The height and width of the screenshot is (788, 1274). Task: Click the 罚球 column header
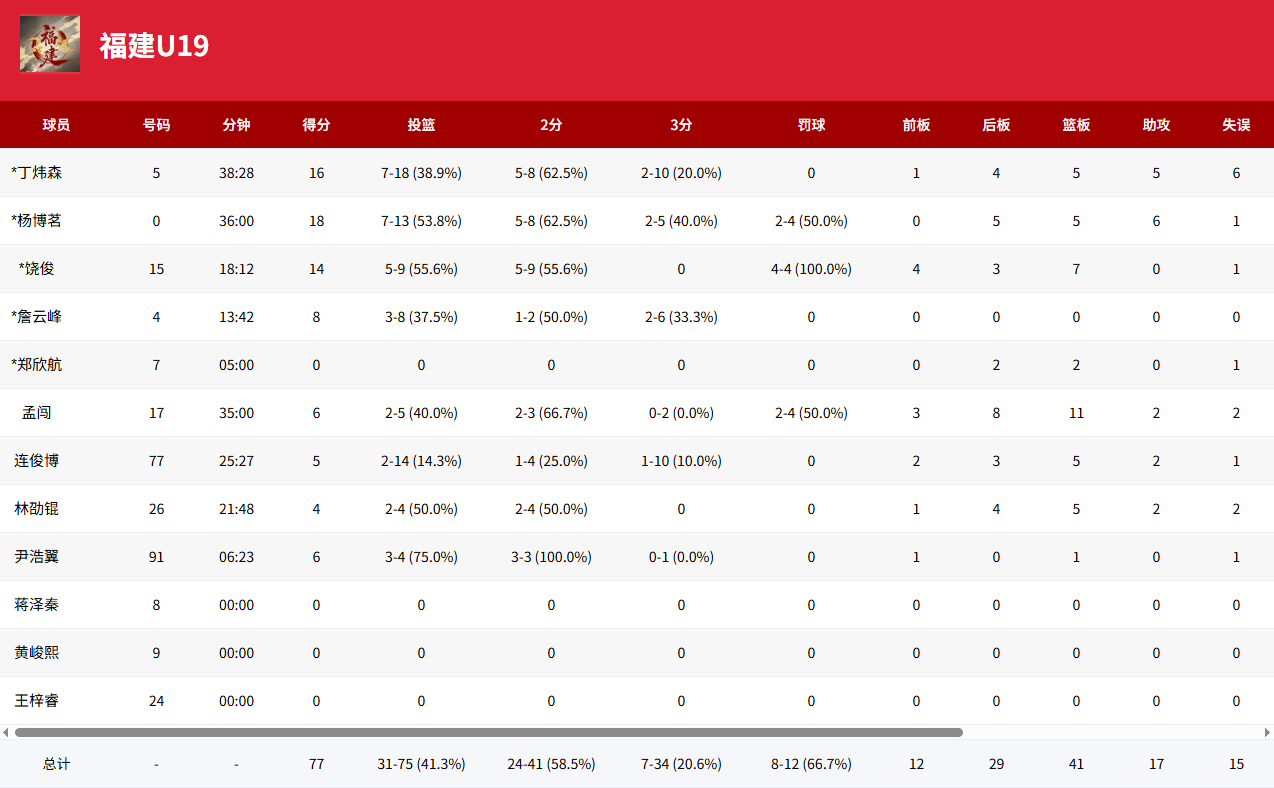(x=811, y=125)
